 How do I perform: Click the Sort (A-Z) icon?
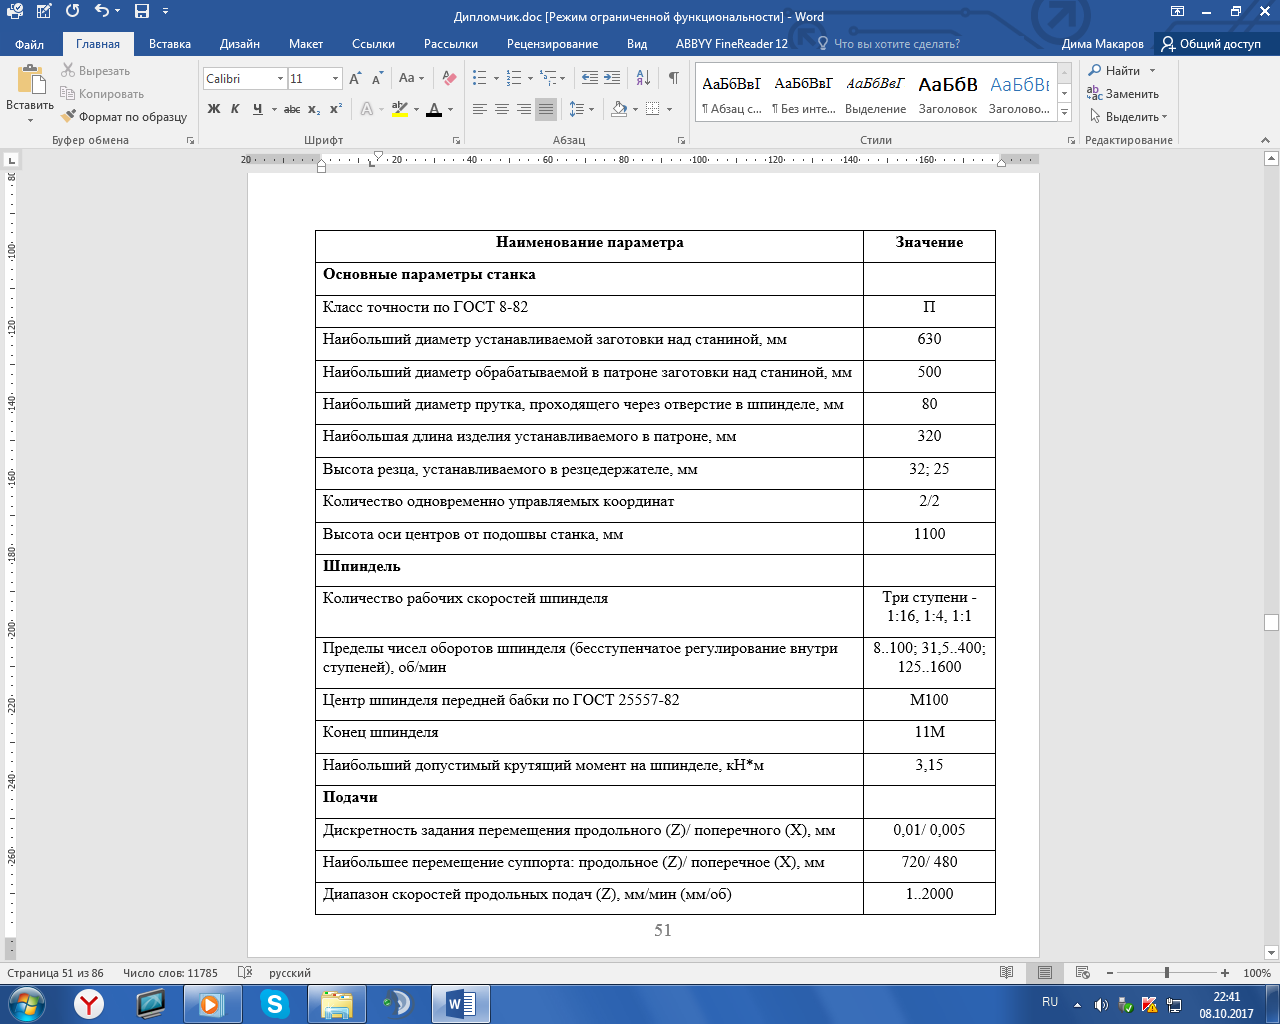click(643, 78)
